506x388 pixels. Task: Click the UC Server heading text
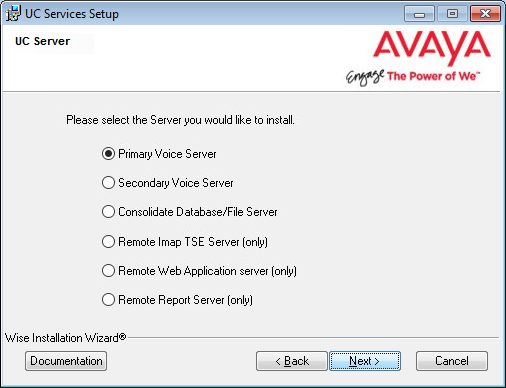point(43,41)
